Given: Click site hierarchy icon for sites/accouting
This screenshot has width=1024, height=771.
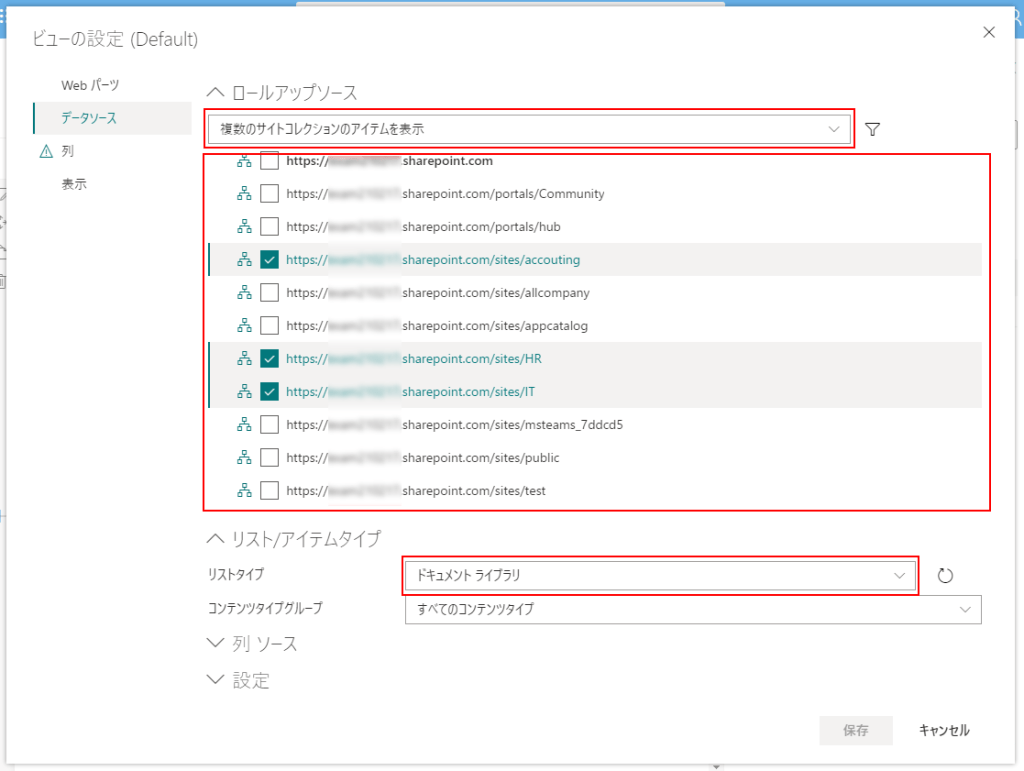Looking at the screenshot, I should point(244,259).
